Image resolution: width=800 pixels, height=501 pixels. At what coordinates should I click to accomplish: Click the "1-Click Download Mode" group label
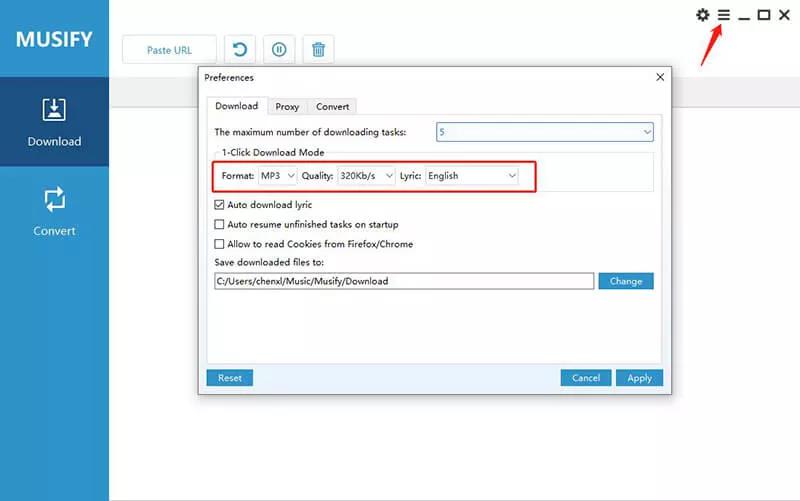pos(273,152)
